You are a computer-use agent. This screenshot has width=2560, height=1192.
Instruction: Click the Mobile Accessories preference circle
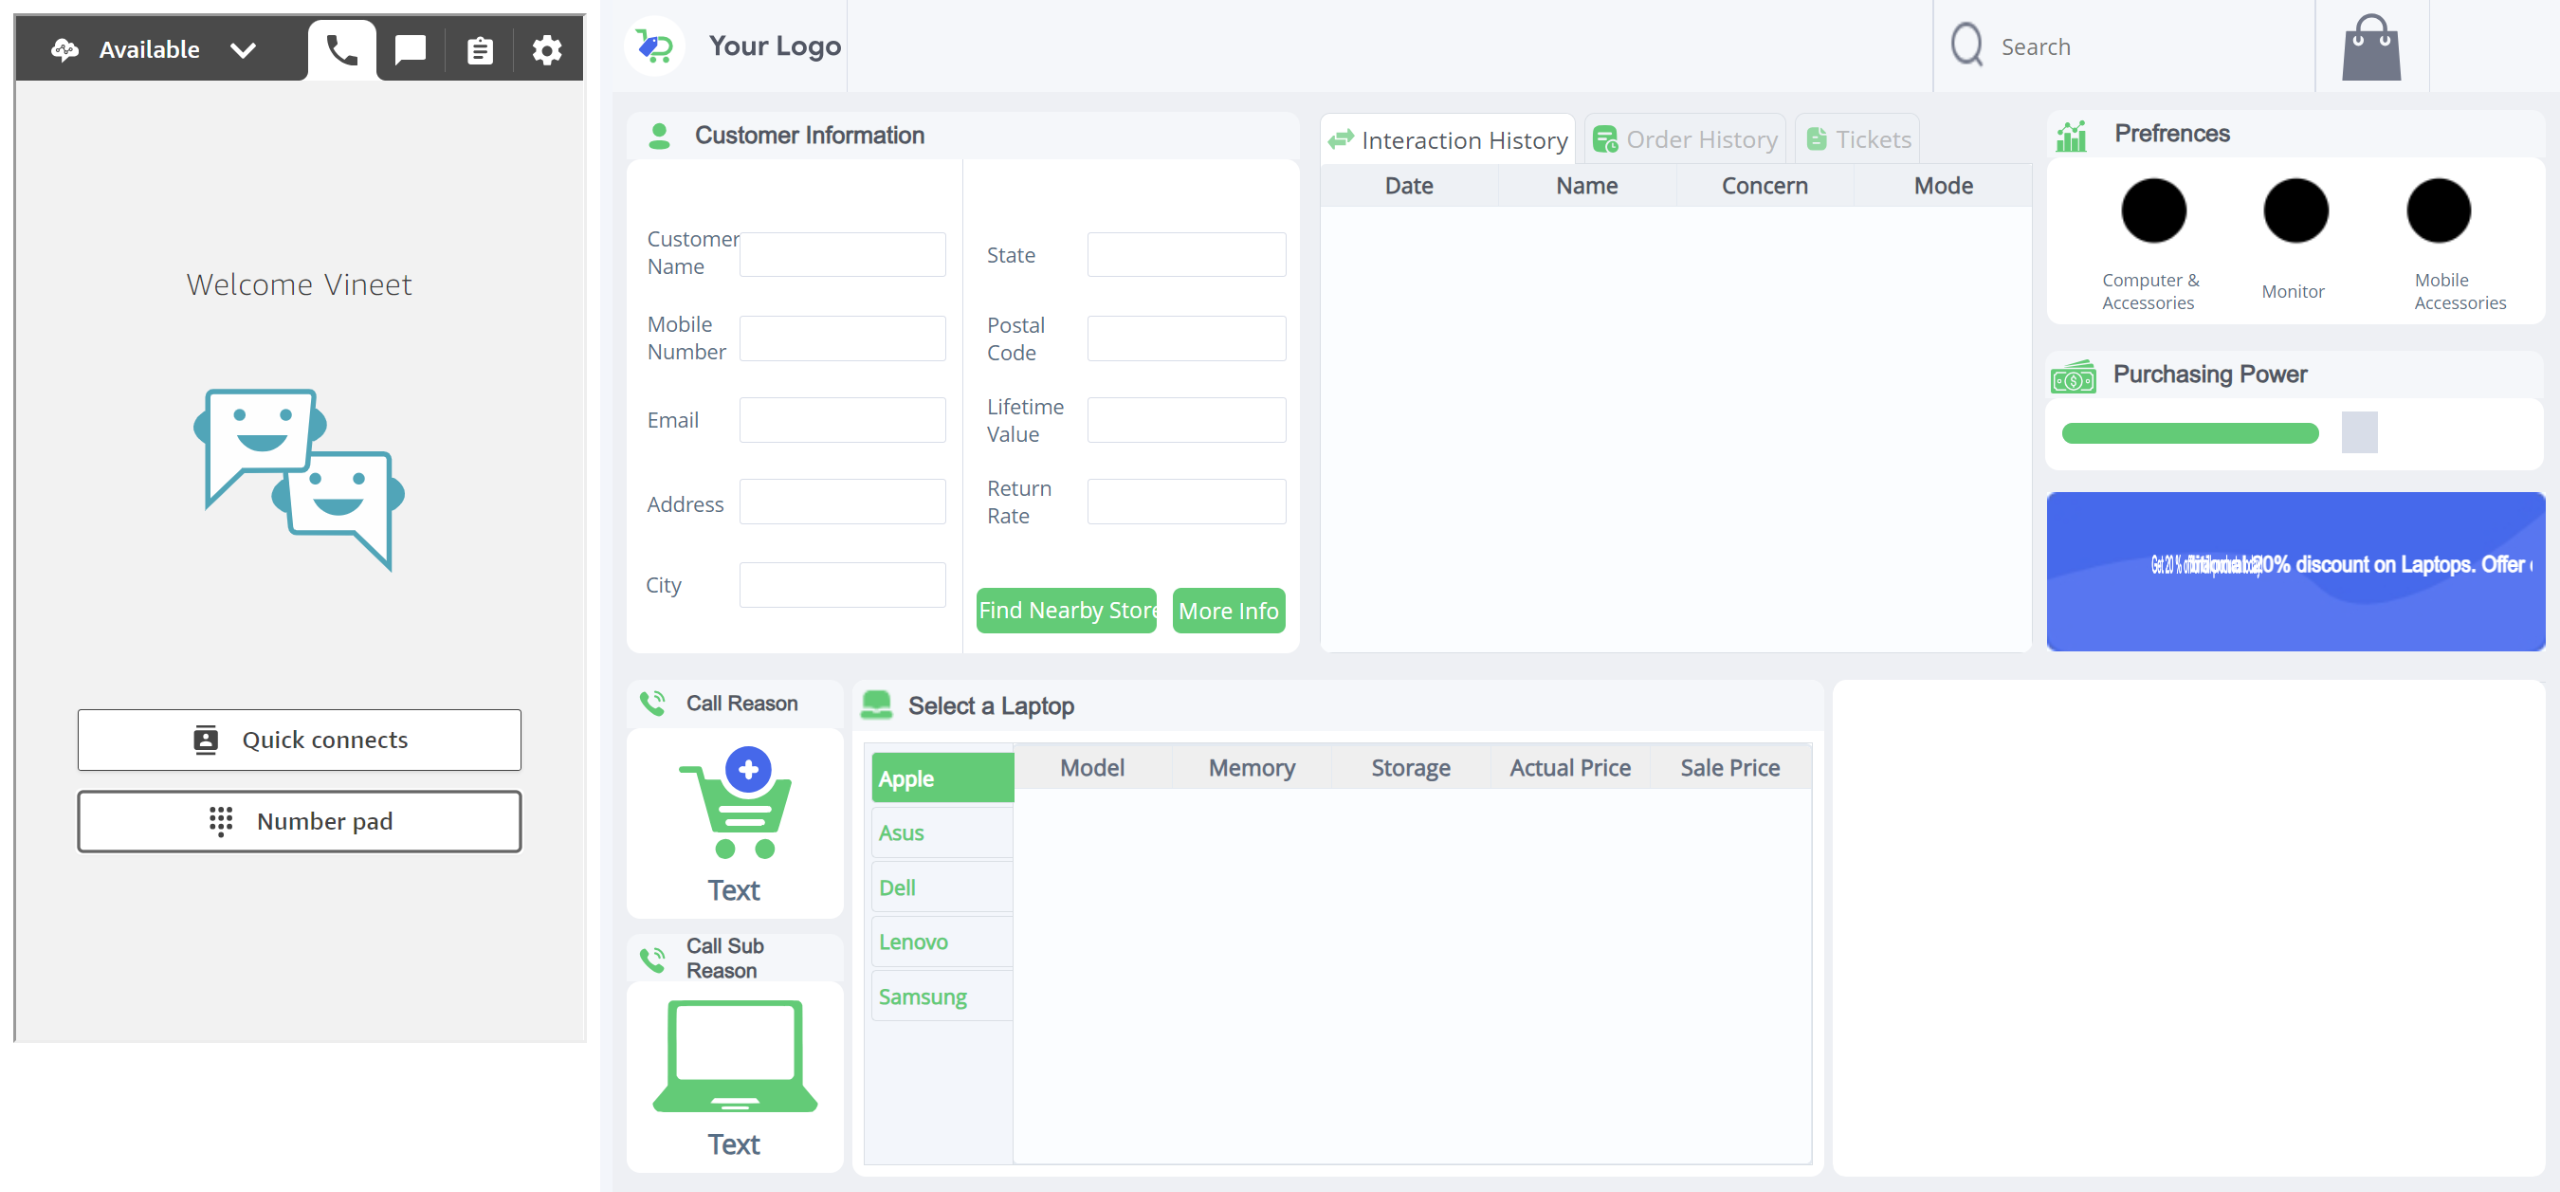2438,211
